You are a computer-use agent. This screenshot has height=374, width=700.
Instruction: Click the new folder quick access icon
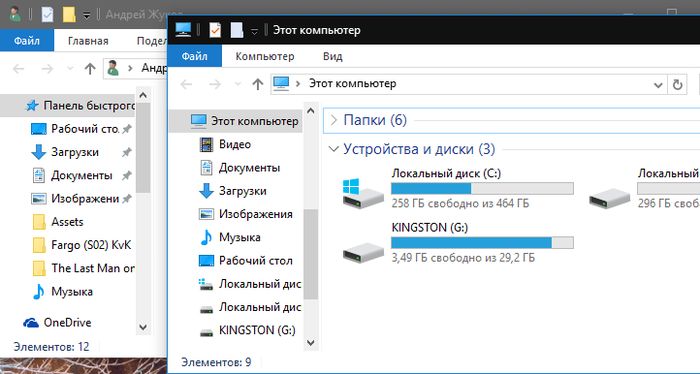237,30
